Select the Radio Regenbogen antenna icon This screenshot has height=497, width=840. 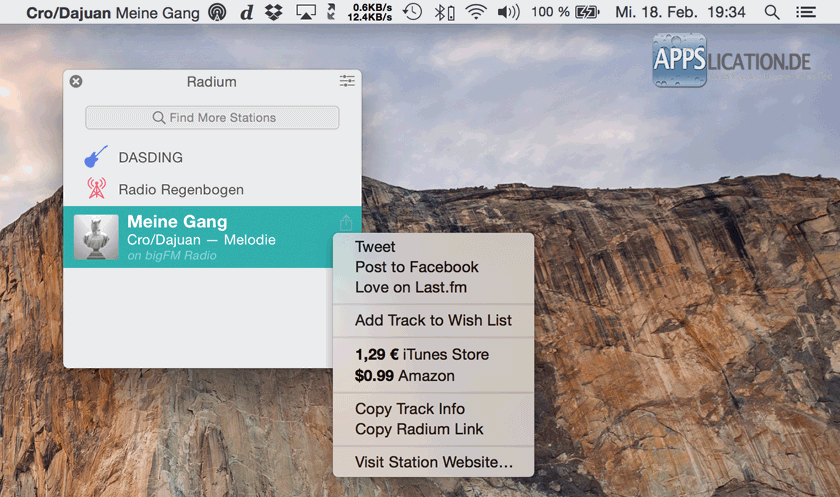point(96,189)
